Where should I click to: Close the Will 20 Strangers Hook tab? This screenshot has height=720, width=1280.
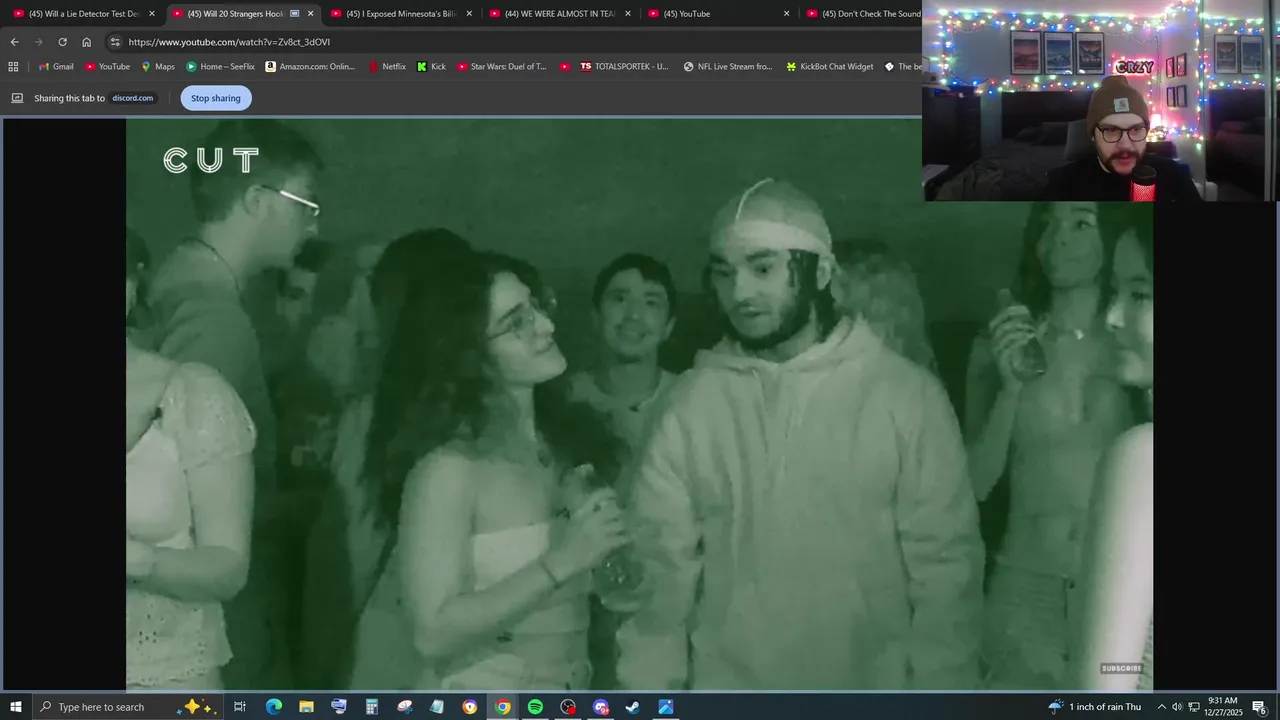tap(311, 14)
